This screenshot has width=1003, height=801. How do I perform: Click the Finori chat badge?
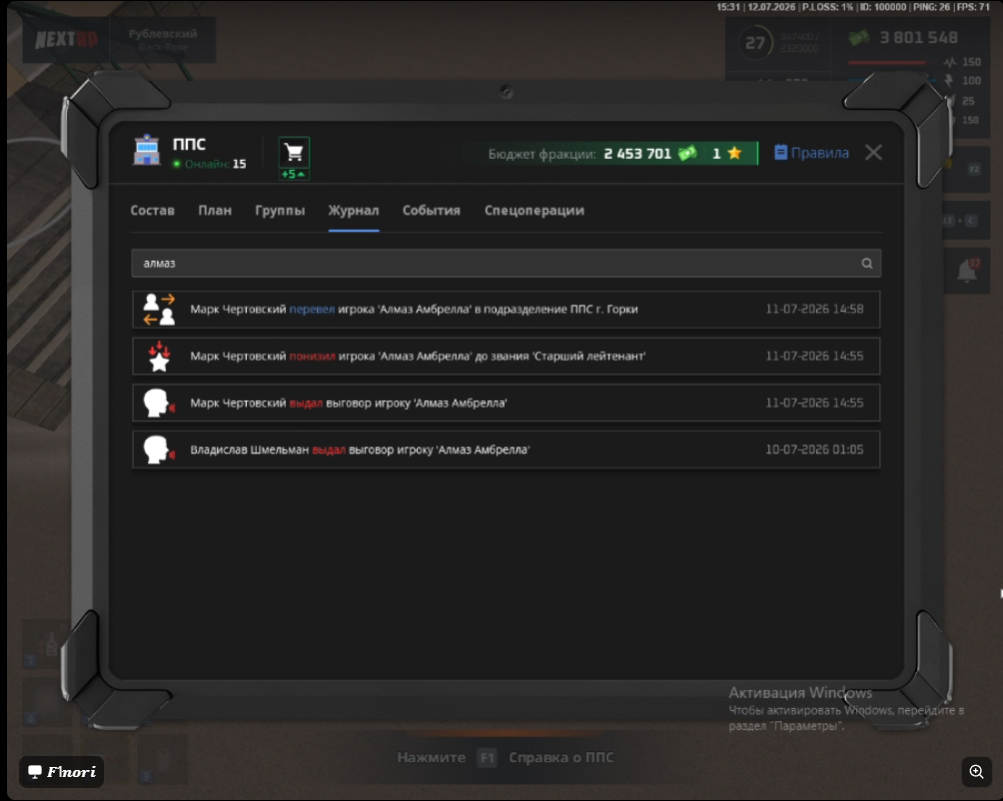pyautogui.click(x=61, y=772)
